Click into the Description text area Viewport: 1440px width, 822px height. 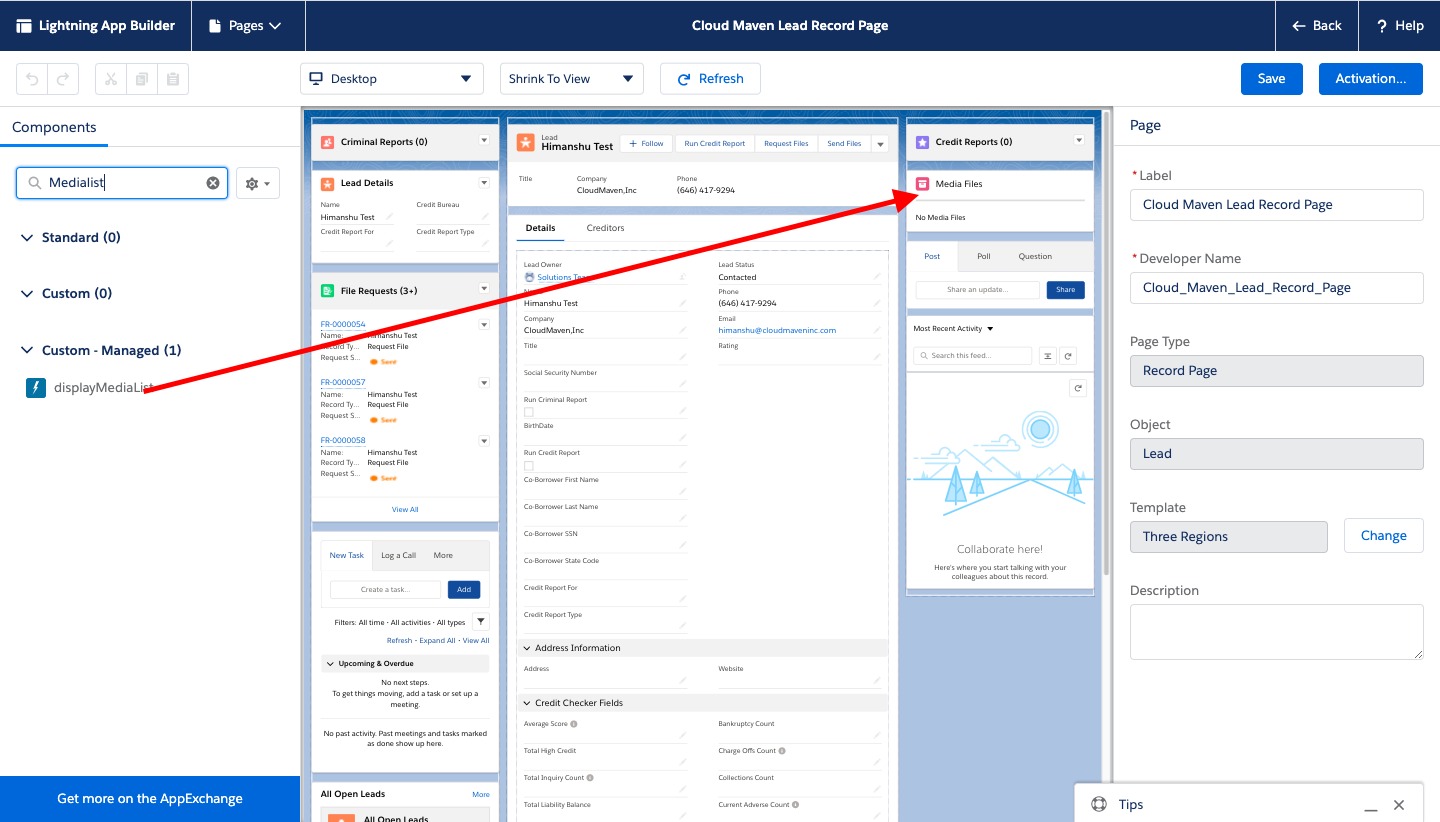coord(1276,632)
